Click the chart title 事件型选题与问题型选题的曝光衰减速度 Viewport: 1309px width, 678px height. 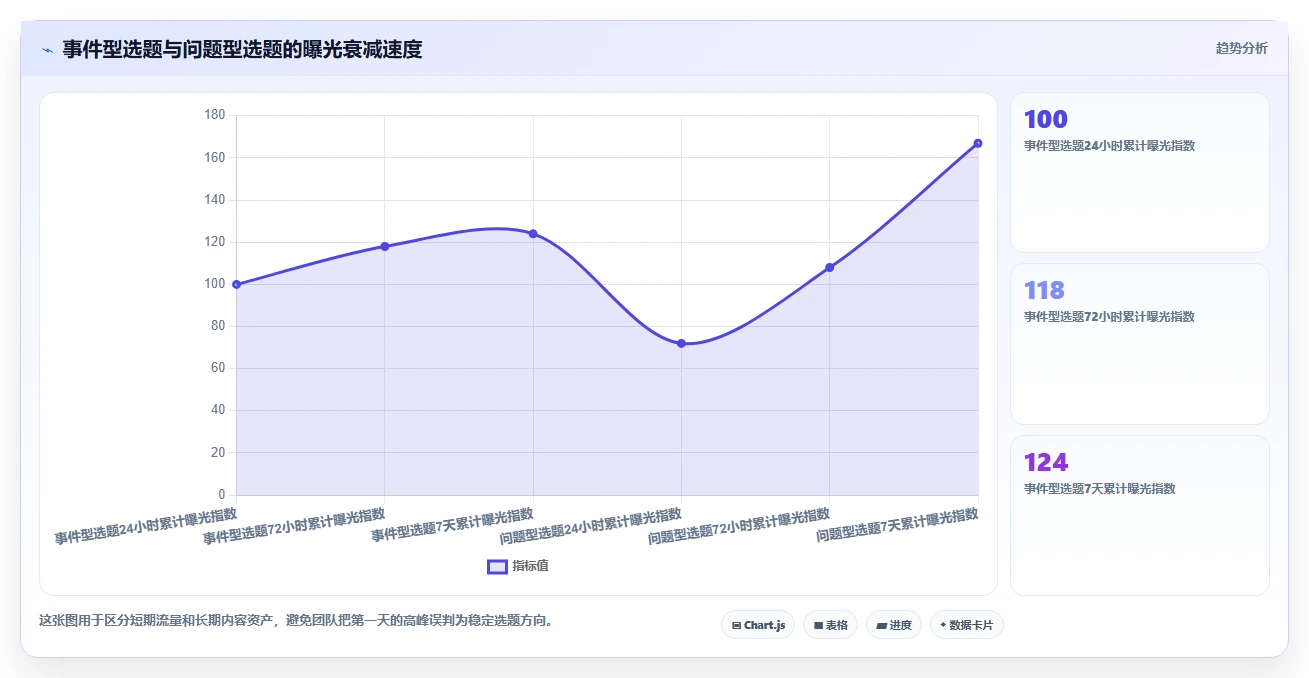tap(242, 49)
